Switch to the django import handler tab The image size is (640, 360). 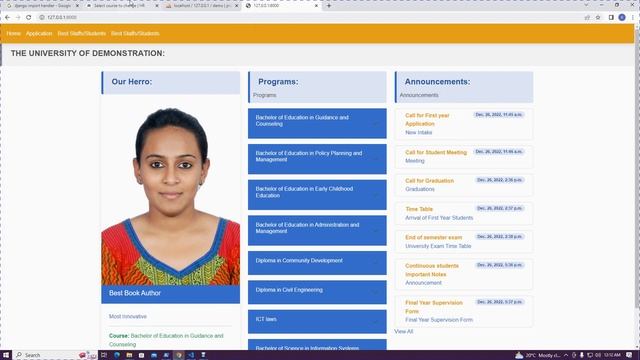pyautogui.click(x=42, y=6)
